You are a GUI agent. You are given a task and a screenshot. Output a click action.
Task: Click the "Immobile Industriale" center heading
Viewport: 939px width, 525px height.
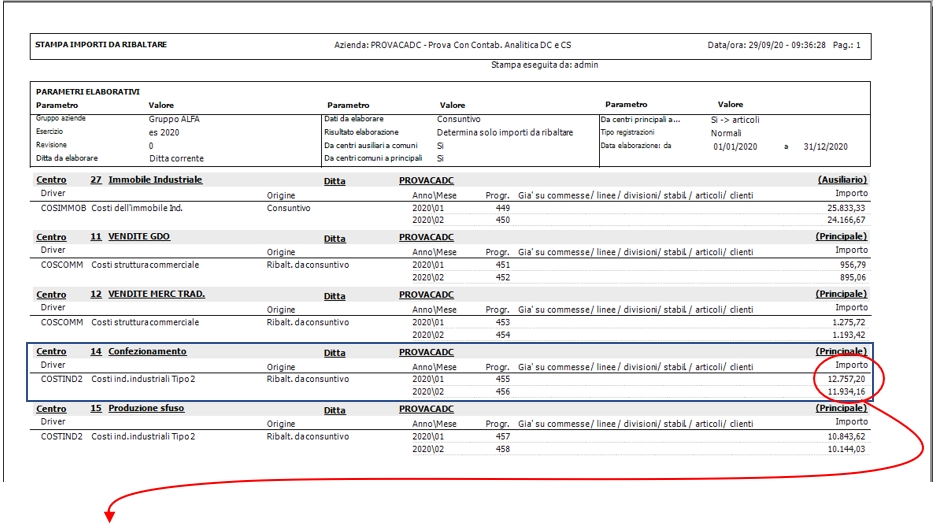155,180
